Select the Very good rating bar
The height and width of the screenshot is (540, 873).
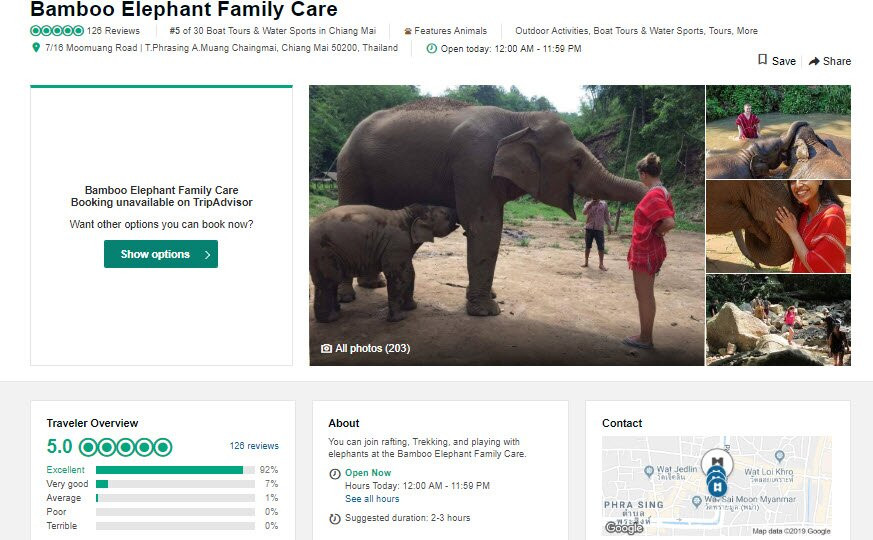click(x=175, y=484)
